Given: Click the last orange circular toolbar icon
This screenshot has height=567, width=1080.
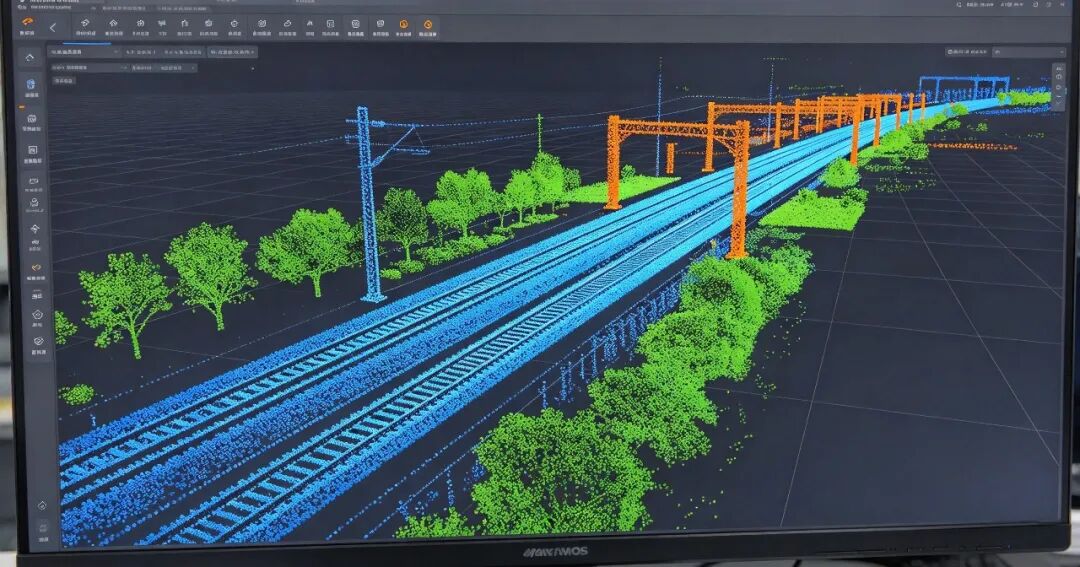Looking at the screenshot, I should click(x=428, y=24).
